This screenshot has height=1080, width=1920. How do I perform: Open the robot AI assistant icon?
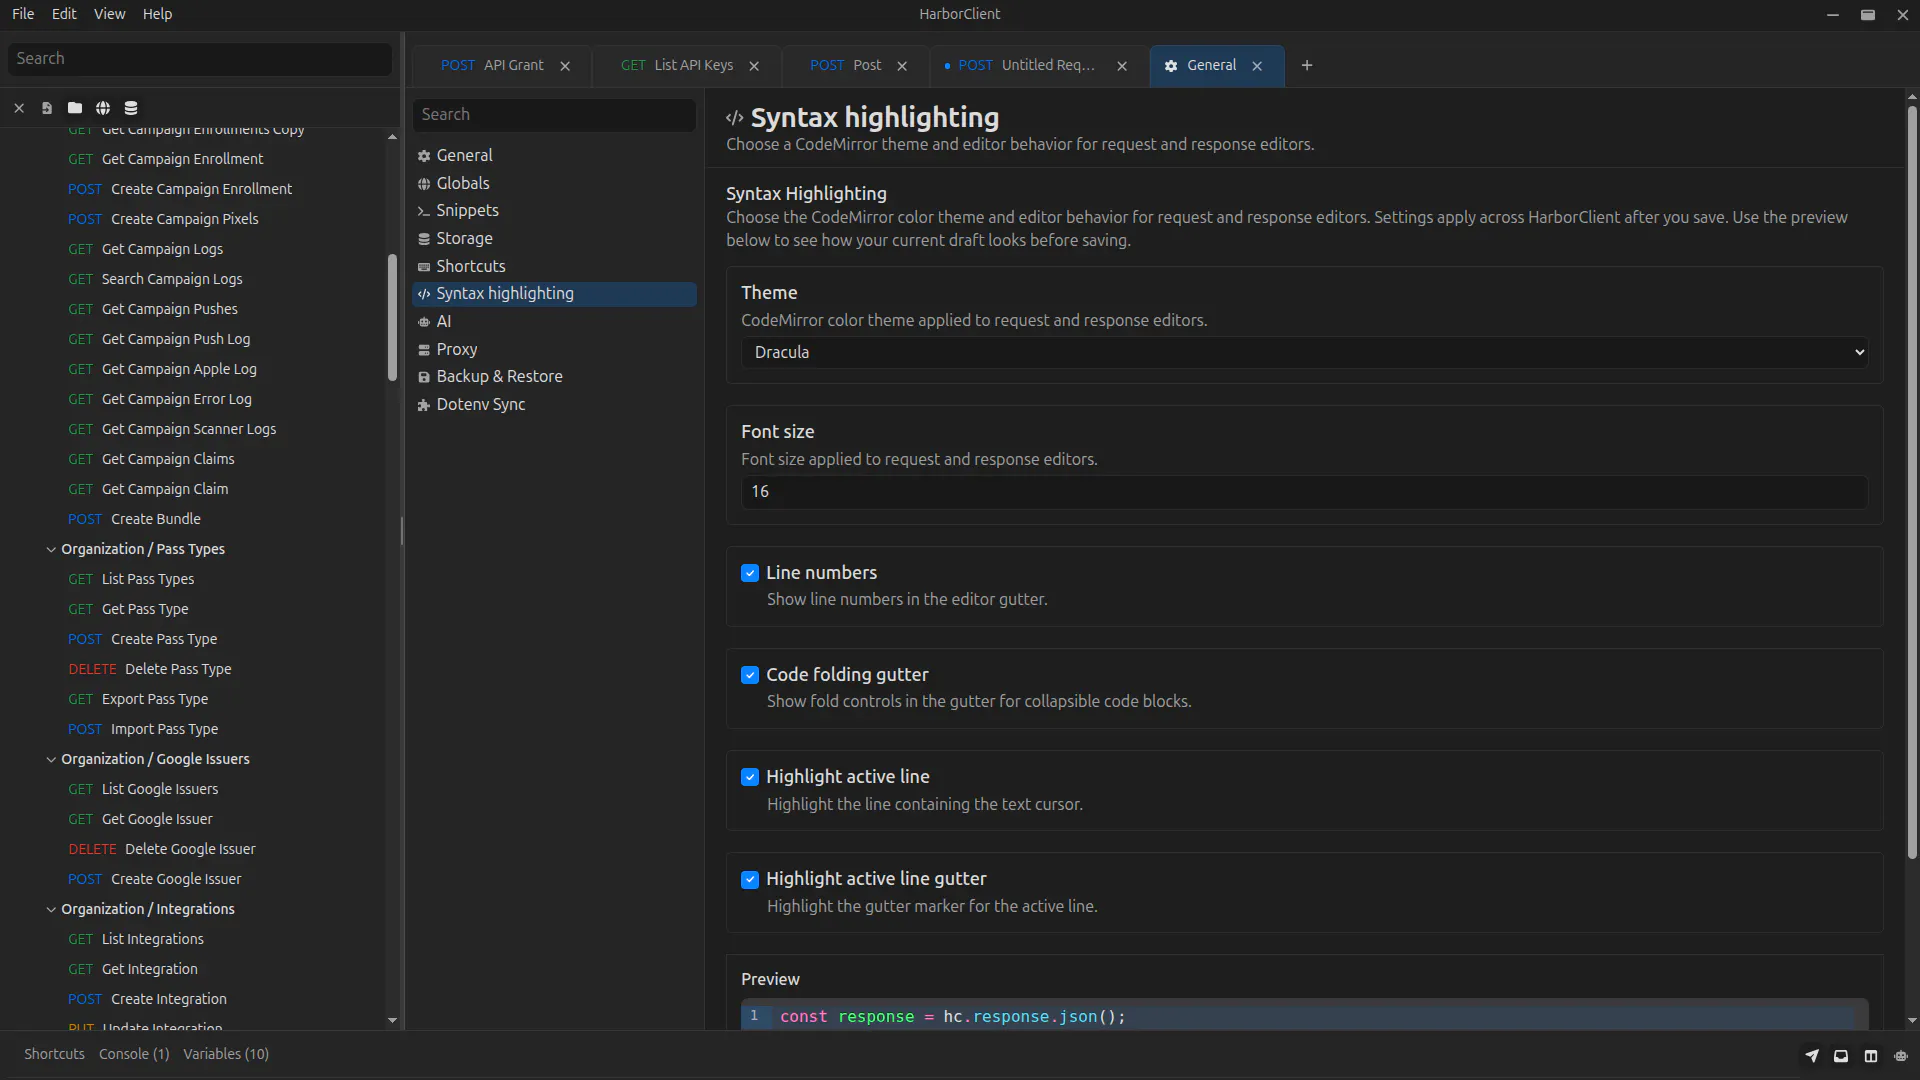coord(1901,1055)
